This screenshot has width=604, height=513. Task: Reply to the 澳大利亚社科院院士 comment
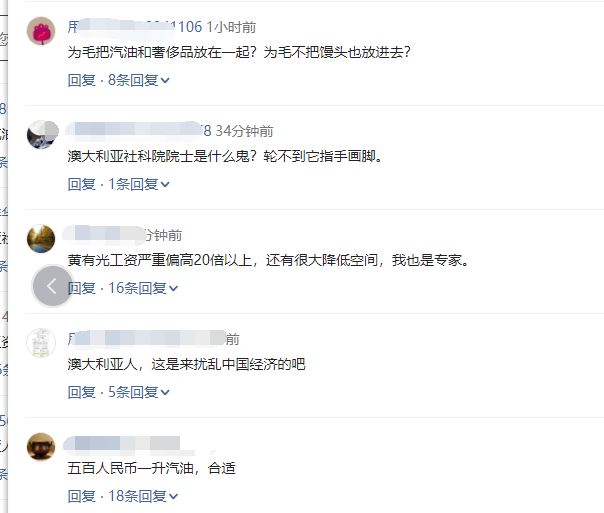tap(82, 184)
